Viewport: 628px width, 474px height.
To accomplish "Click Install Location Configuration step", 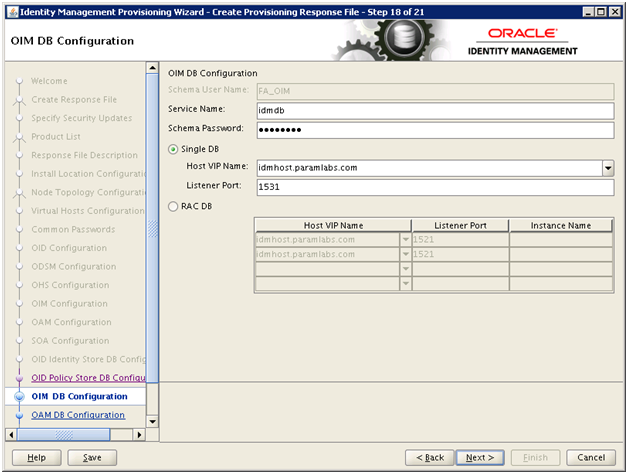I will [x=88, y=174].
